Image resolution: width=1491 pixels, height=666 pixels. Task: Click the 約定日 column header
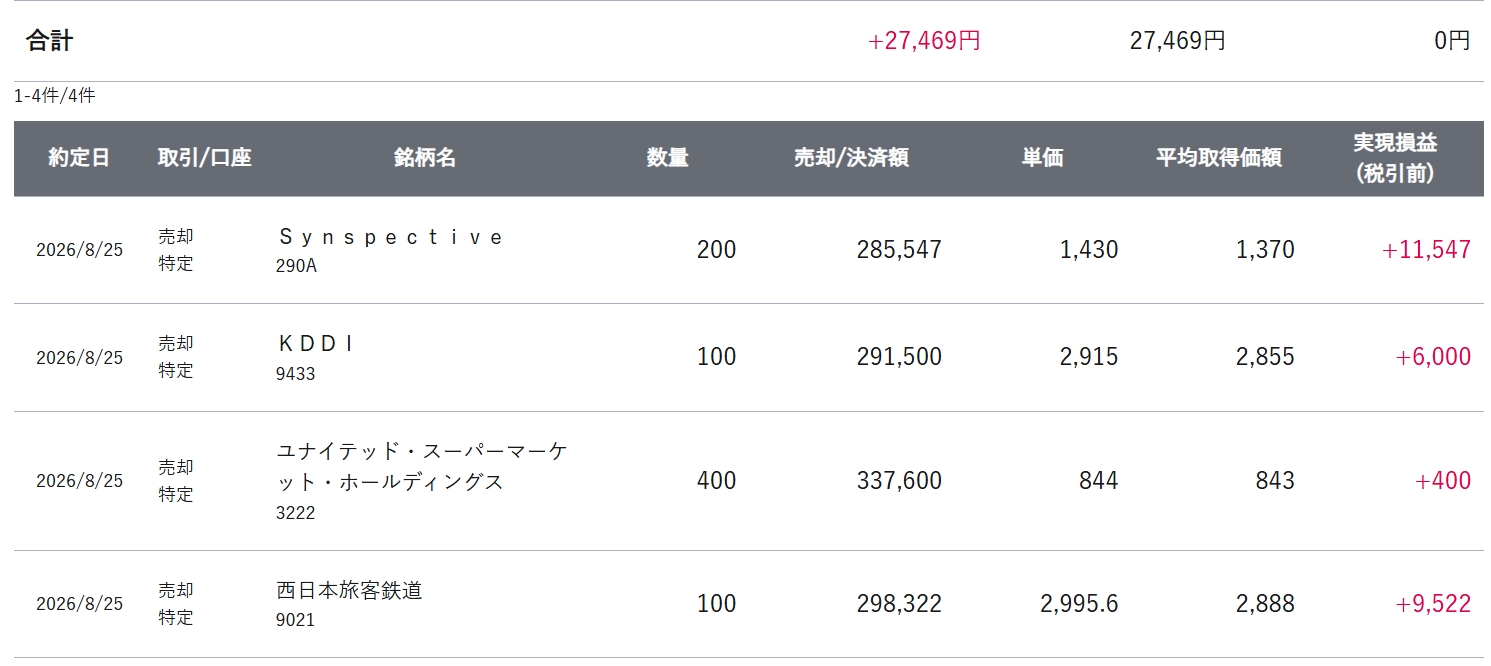tap(79, 158)
